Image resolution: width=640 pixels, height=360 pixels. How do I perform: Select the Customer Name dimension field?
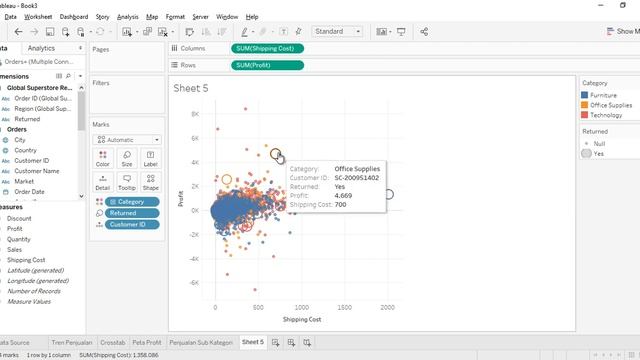click(x=37, y=171)
